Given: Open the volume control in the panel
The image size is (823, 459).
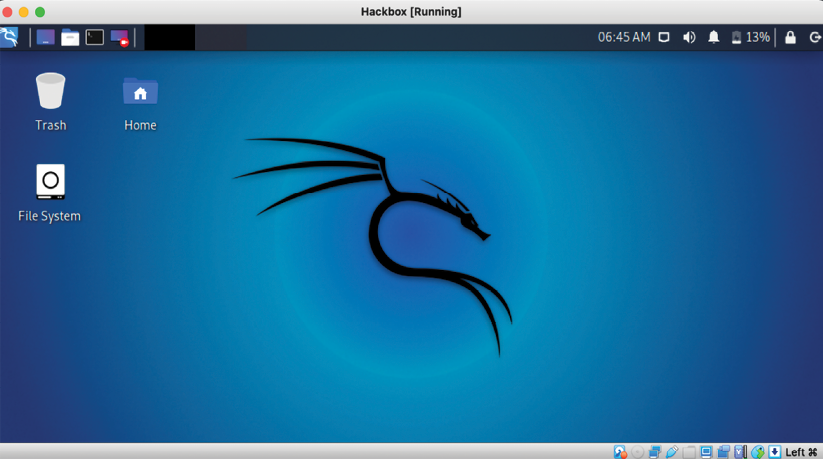Looking at the screenshot, I should 689,37.
